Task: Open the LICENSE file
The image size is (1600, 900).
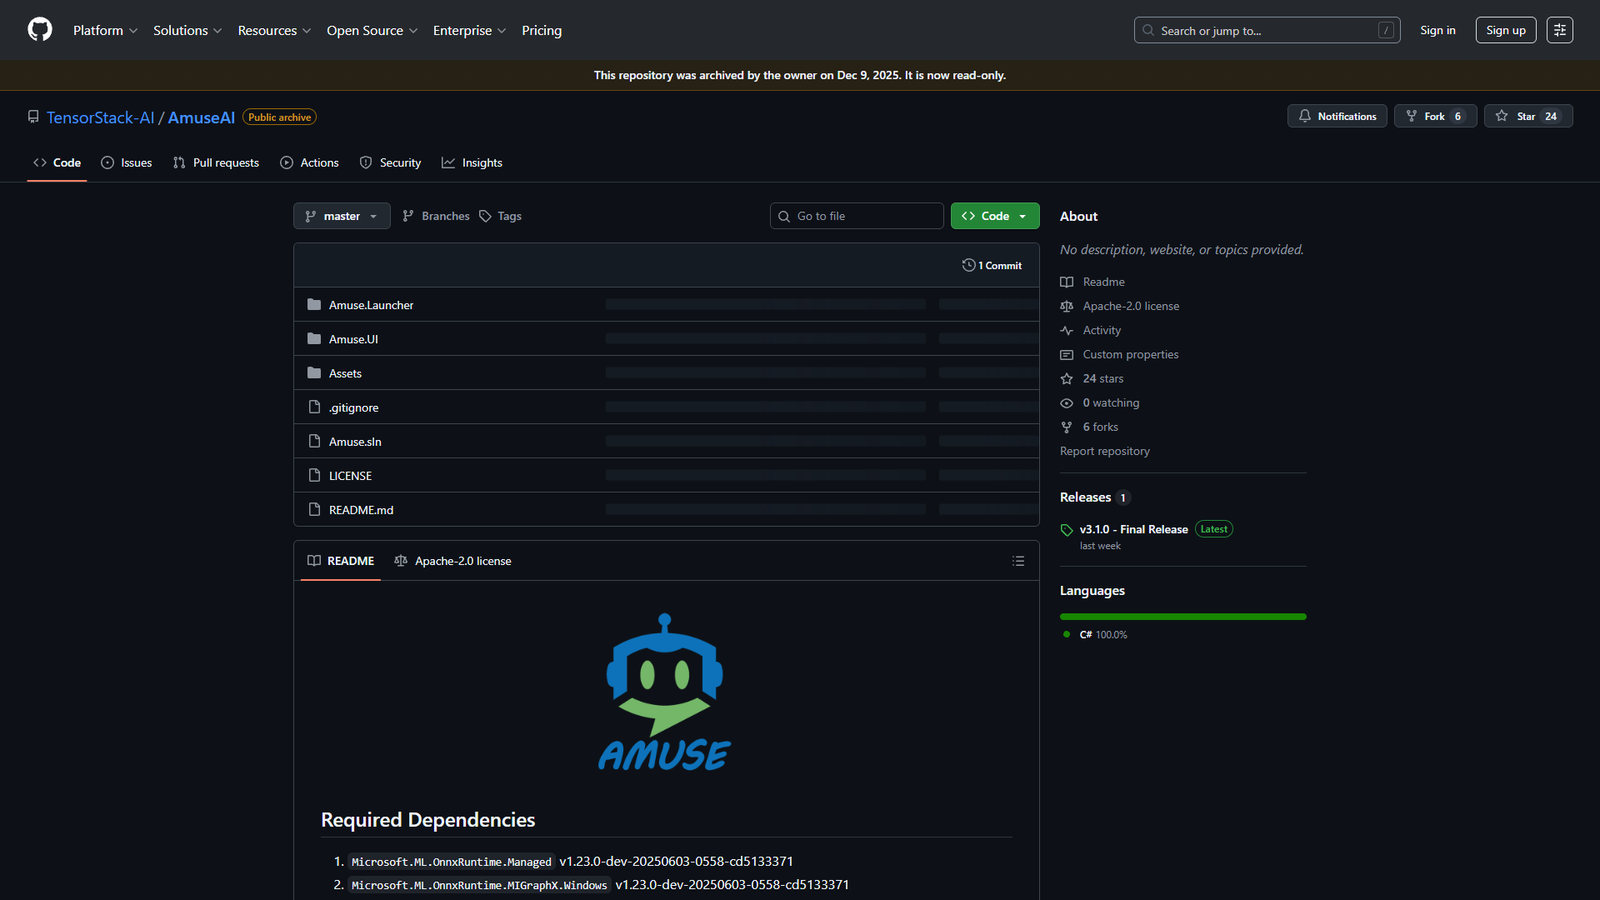Action: pyautogui.click(x=350, y=476)
